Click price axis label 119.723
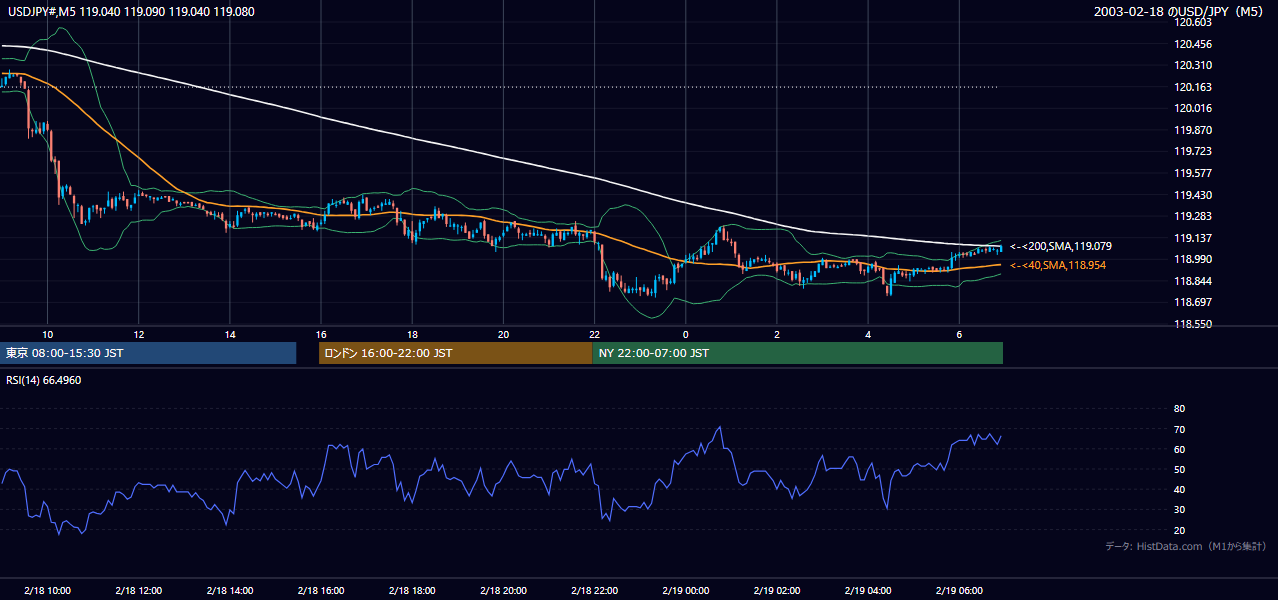This screenshot has width=1278, height=600. coord(1194,151)
